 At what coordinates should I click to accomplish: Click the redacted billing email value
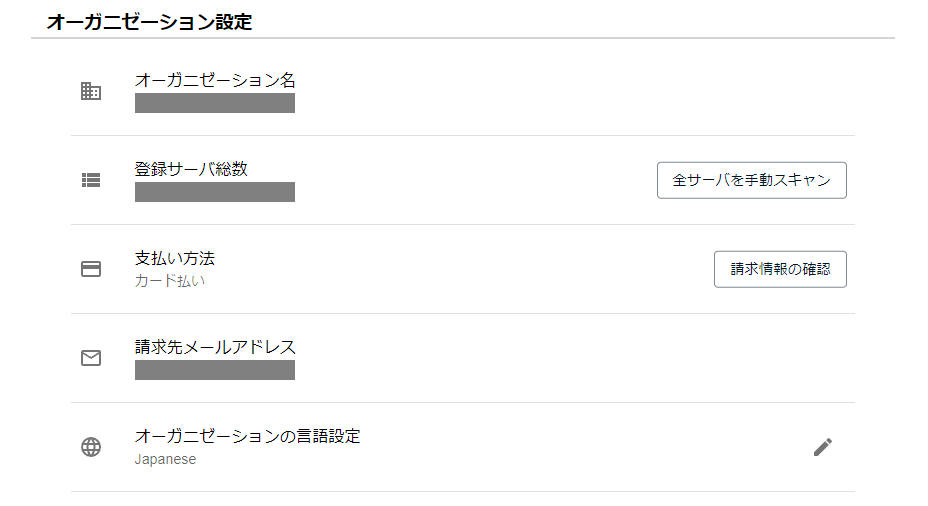pyautogui.click(x=215, y=370)
